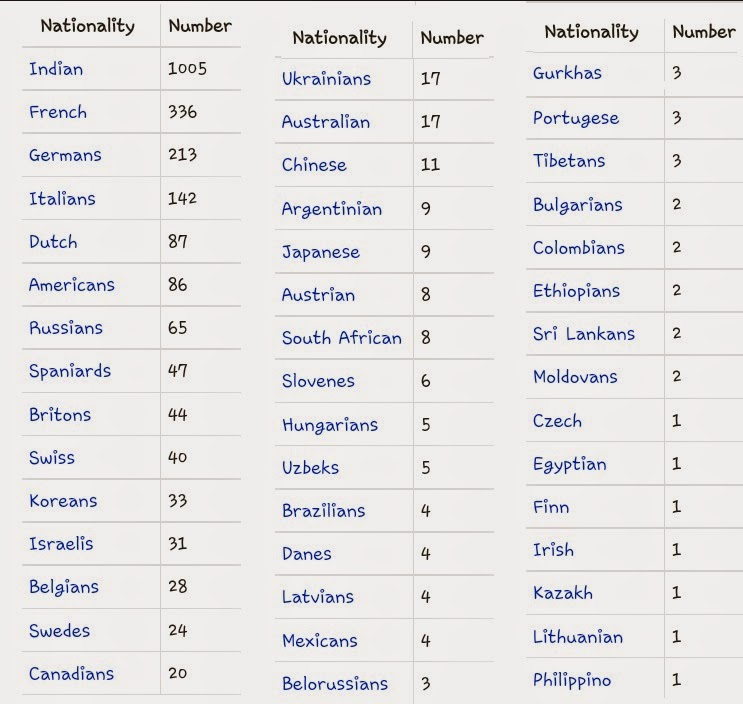Select the Germans link

point(65,155)
